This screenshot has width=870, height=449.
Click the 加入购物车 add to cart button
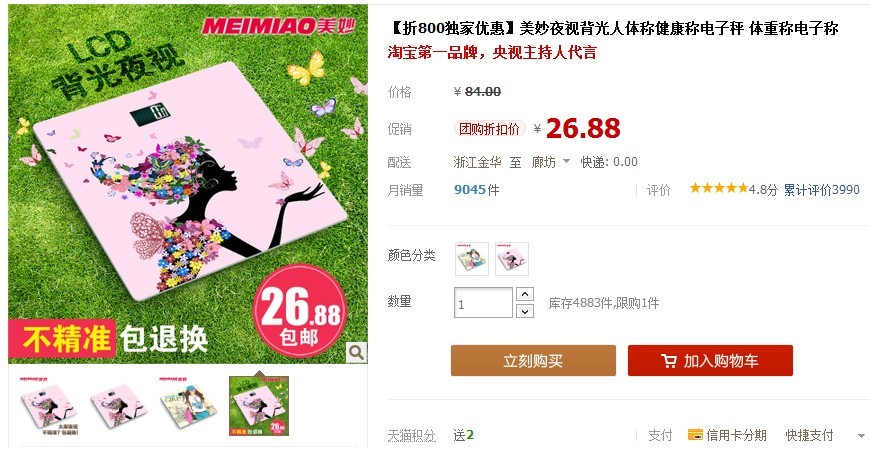point(710,361)
